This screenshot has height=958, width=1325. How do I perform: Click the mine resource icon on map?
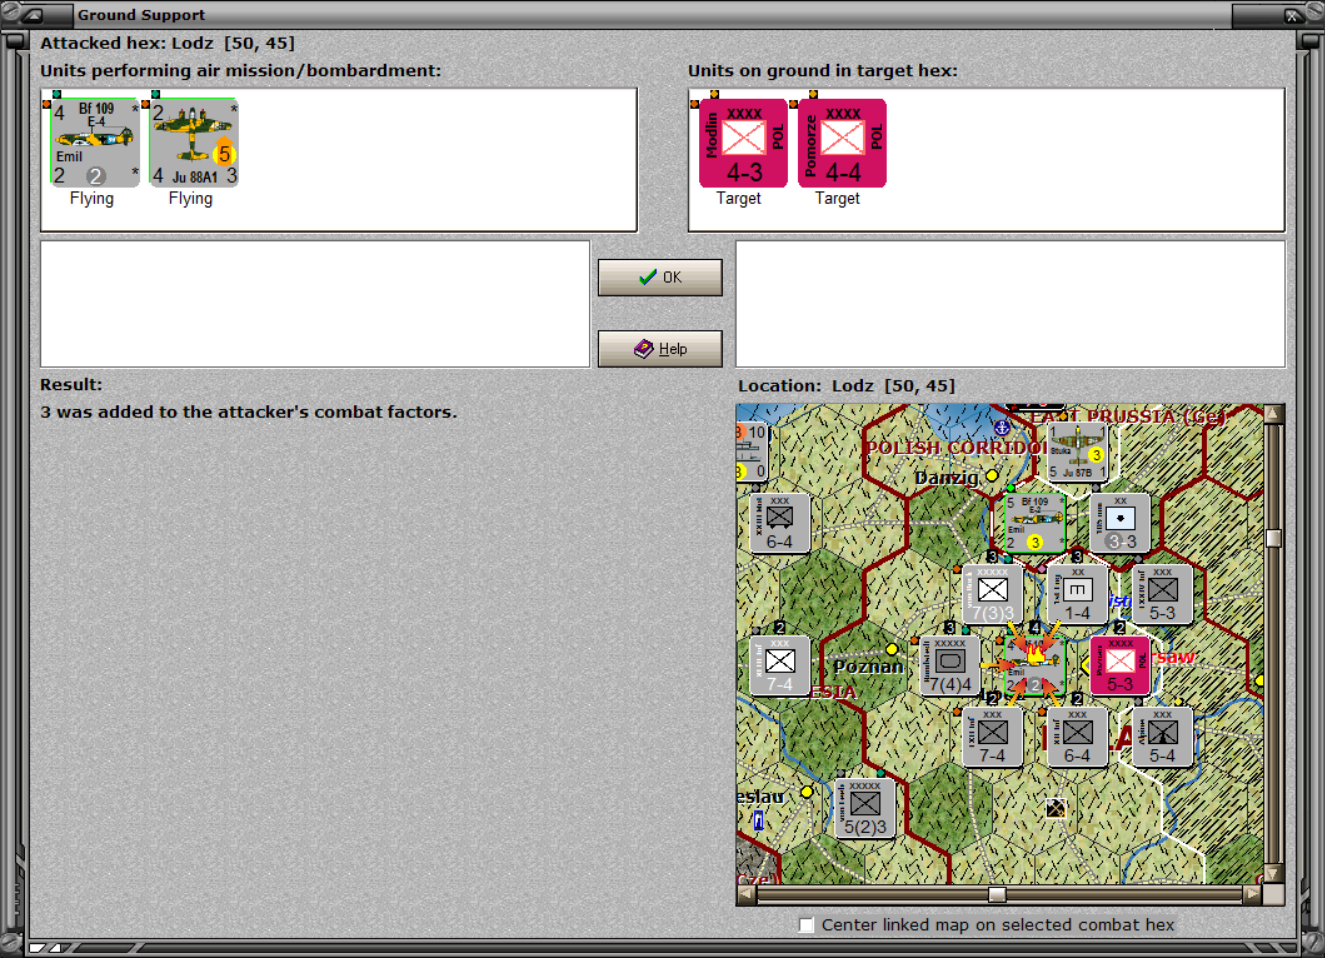point(1055,807)
